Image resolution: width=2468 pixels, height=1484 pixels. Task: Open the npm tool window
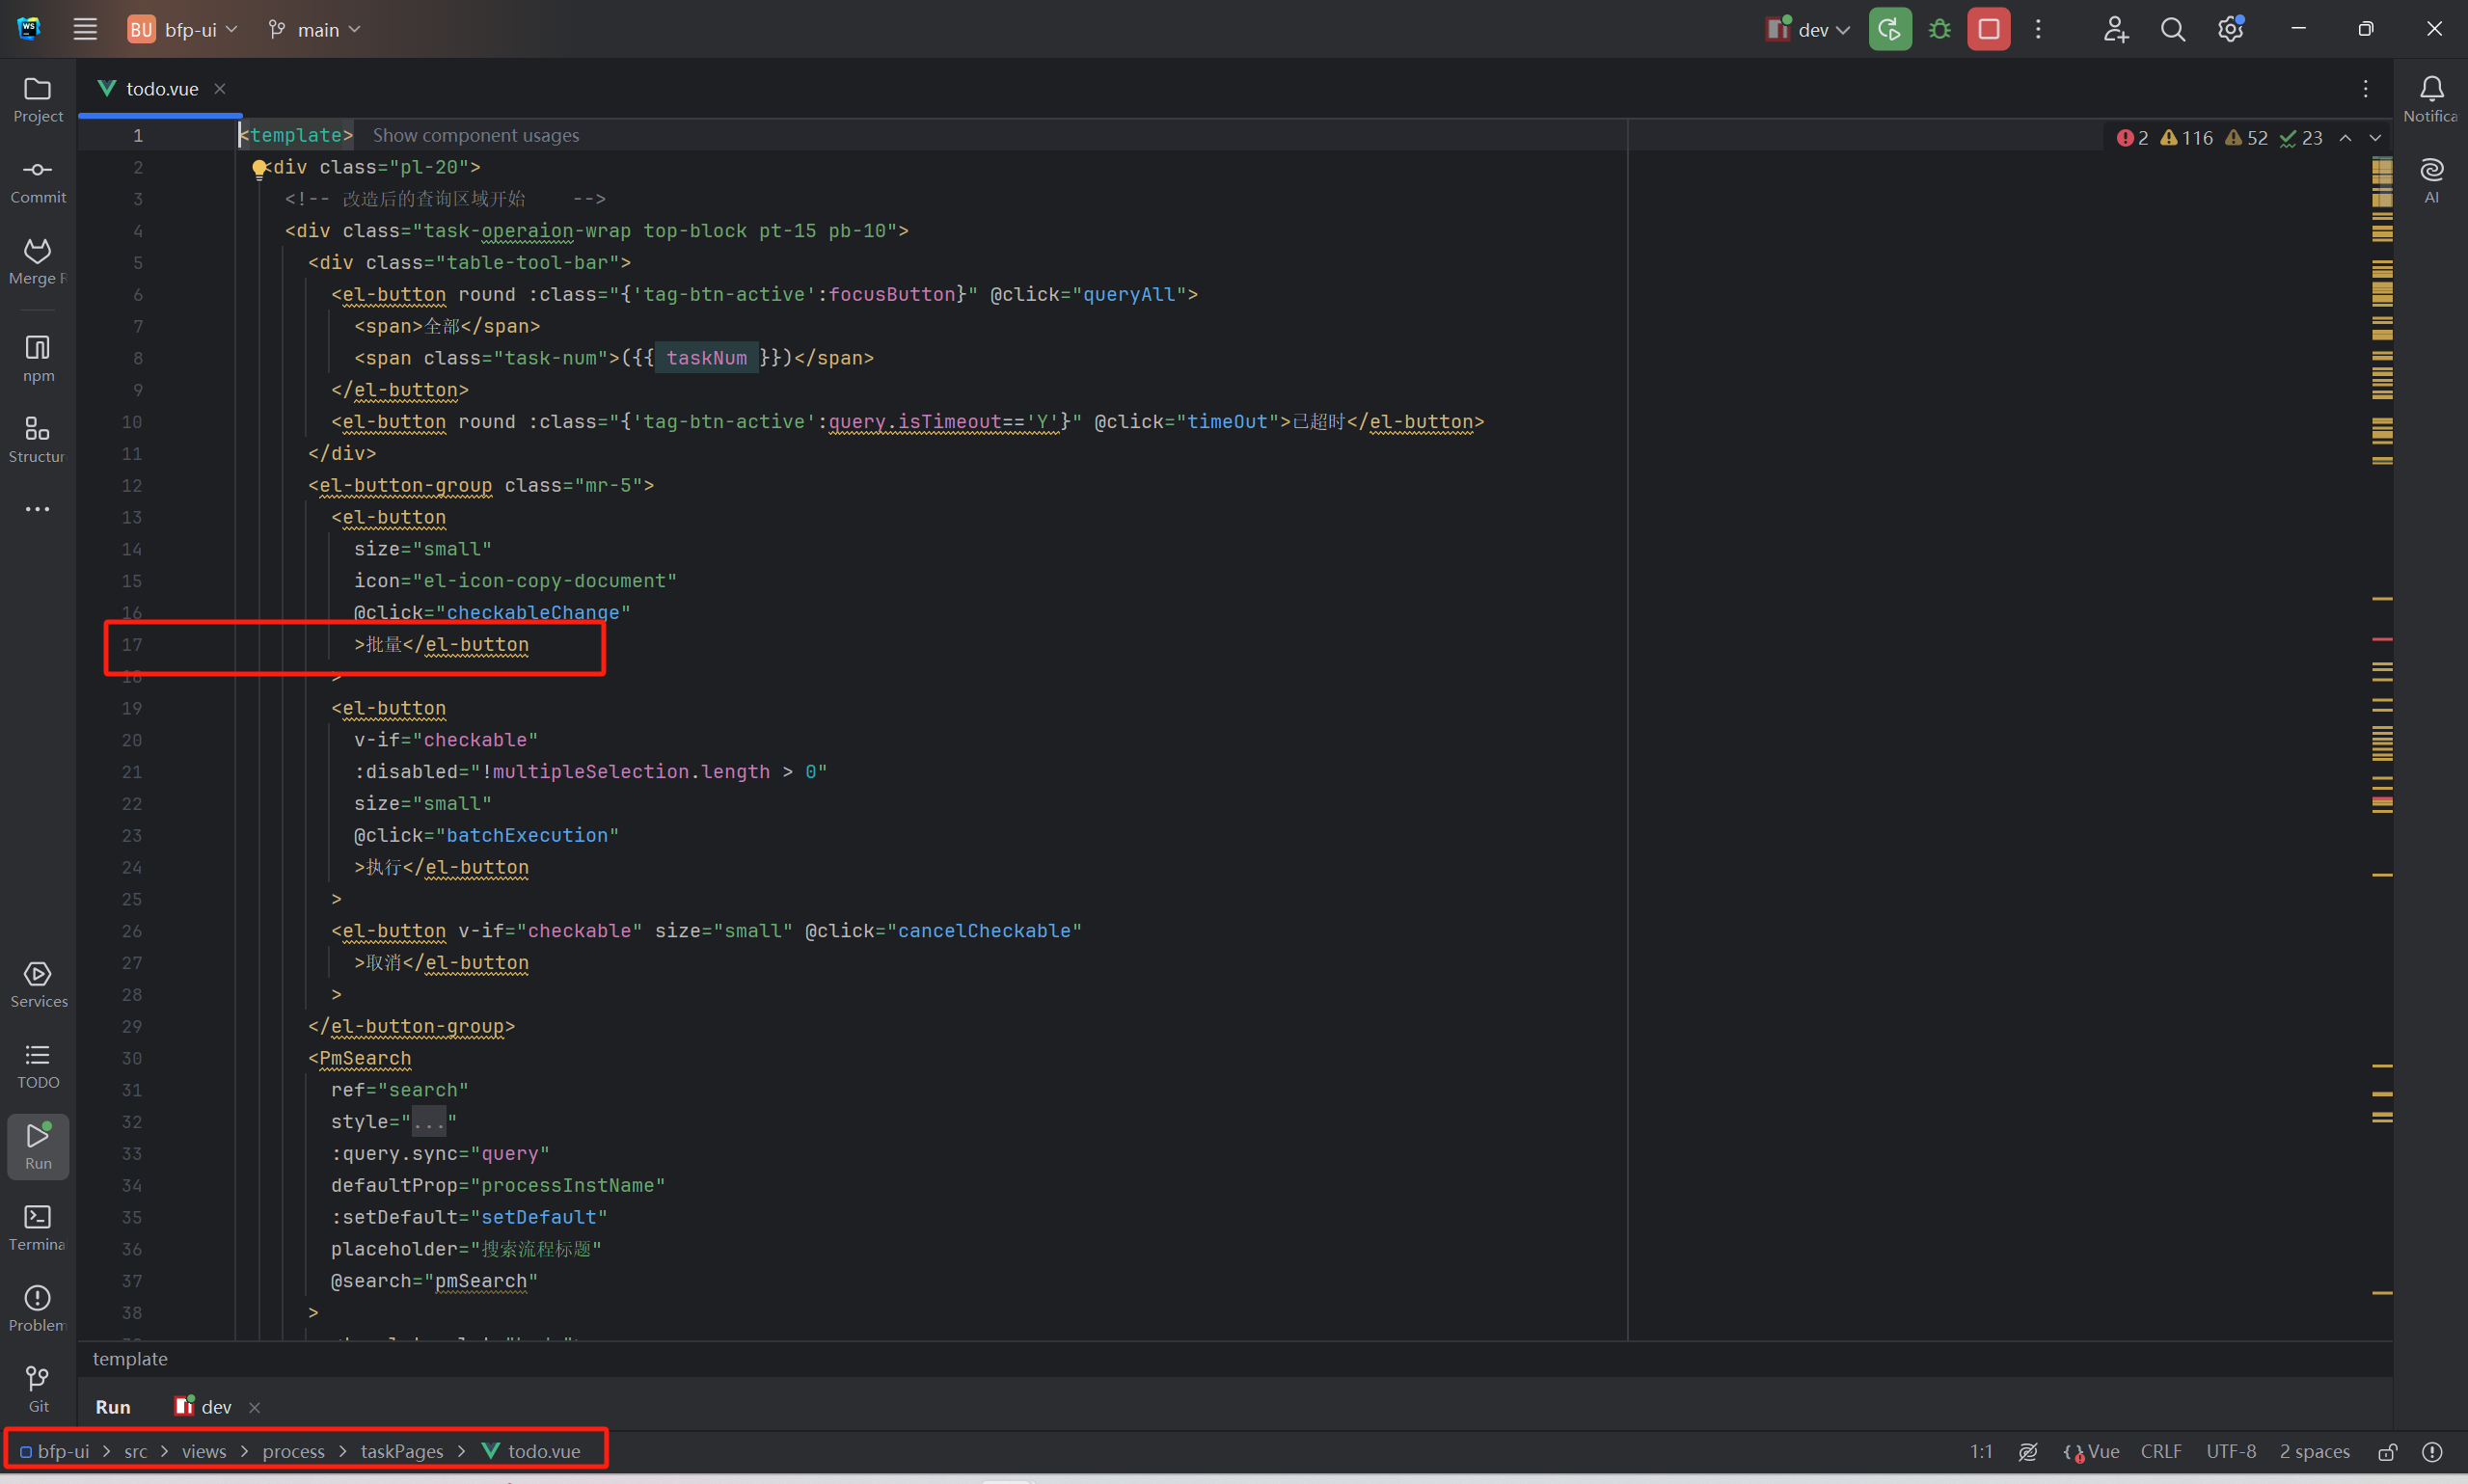pos(37,358)
